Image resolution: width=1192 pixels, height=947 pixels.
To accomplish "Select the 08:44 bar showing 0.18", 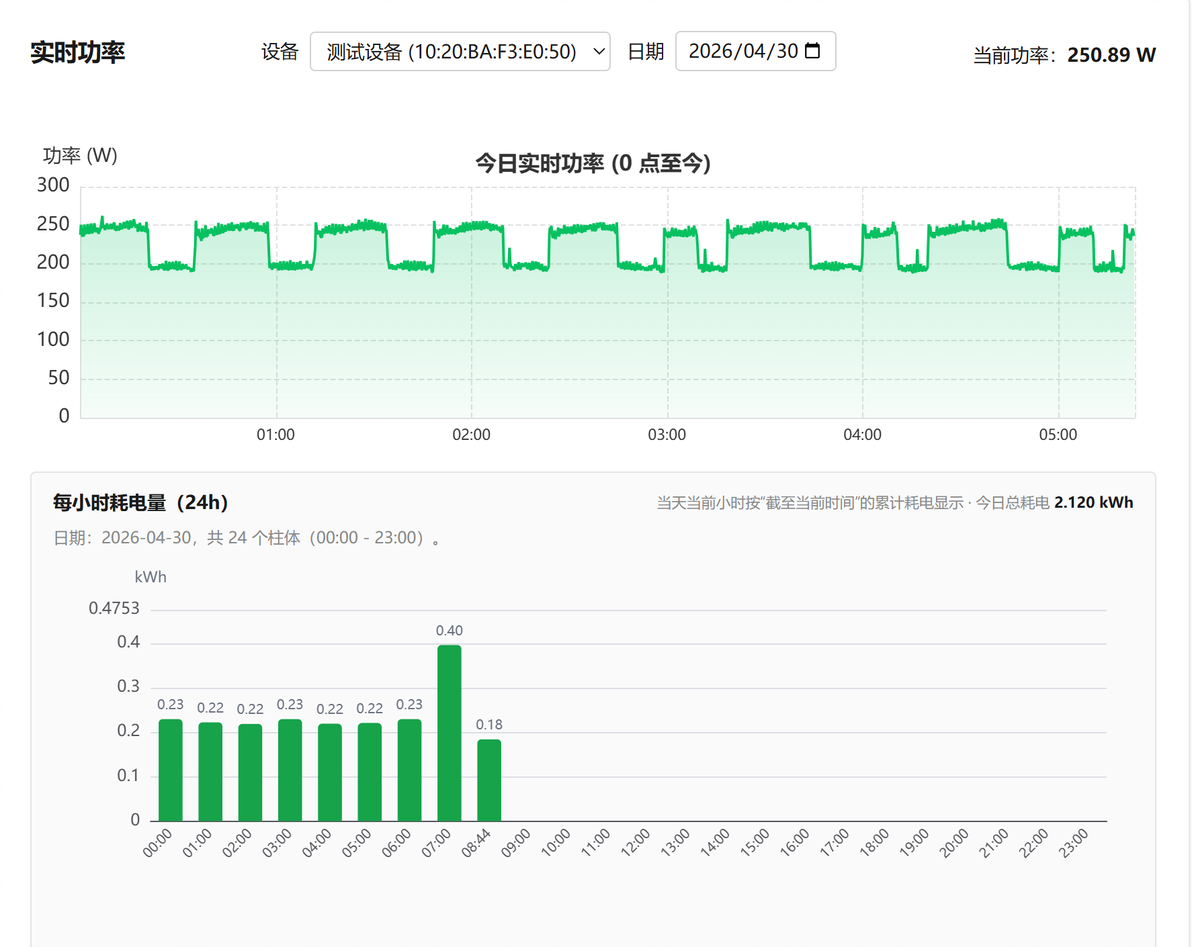I will pos(489,780).
